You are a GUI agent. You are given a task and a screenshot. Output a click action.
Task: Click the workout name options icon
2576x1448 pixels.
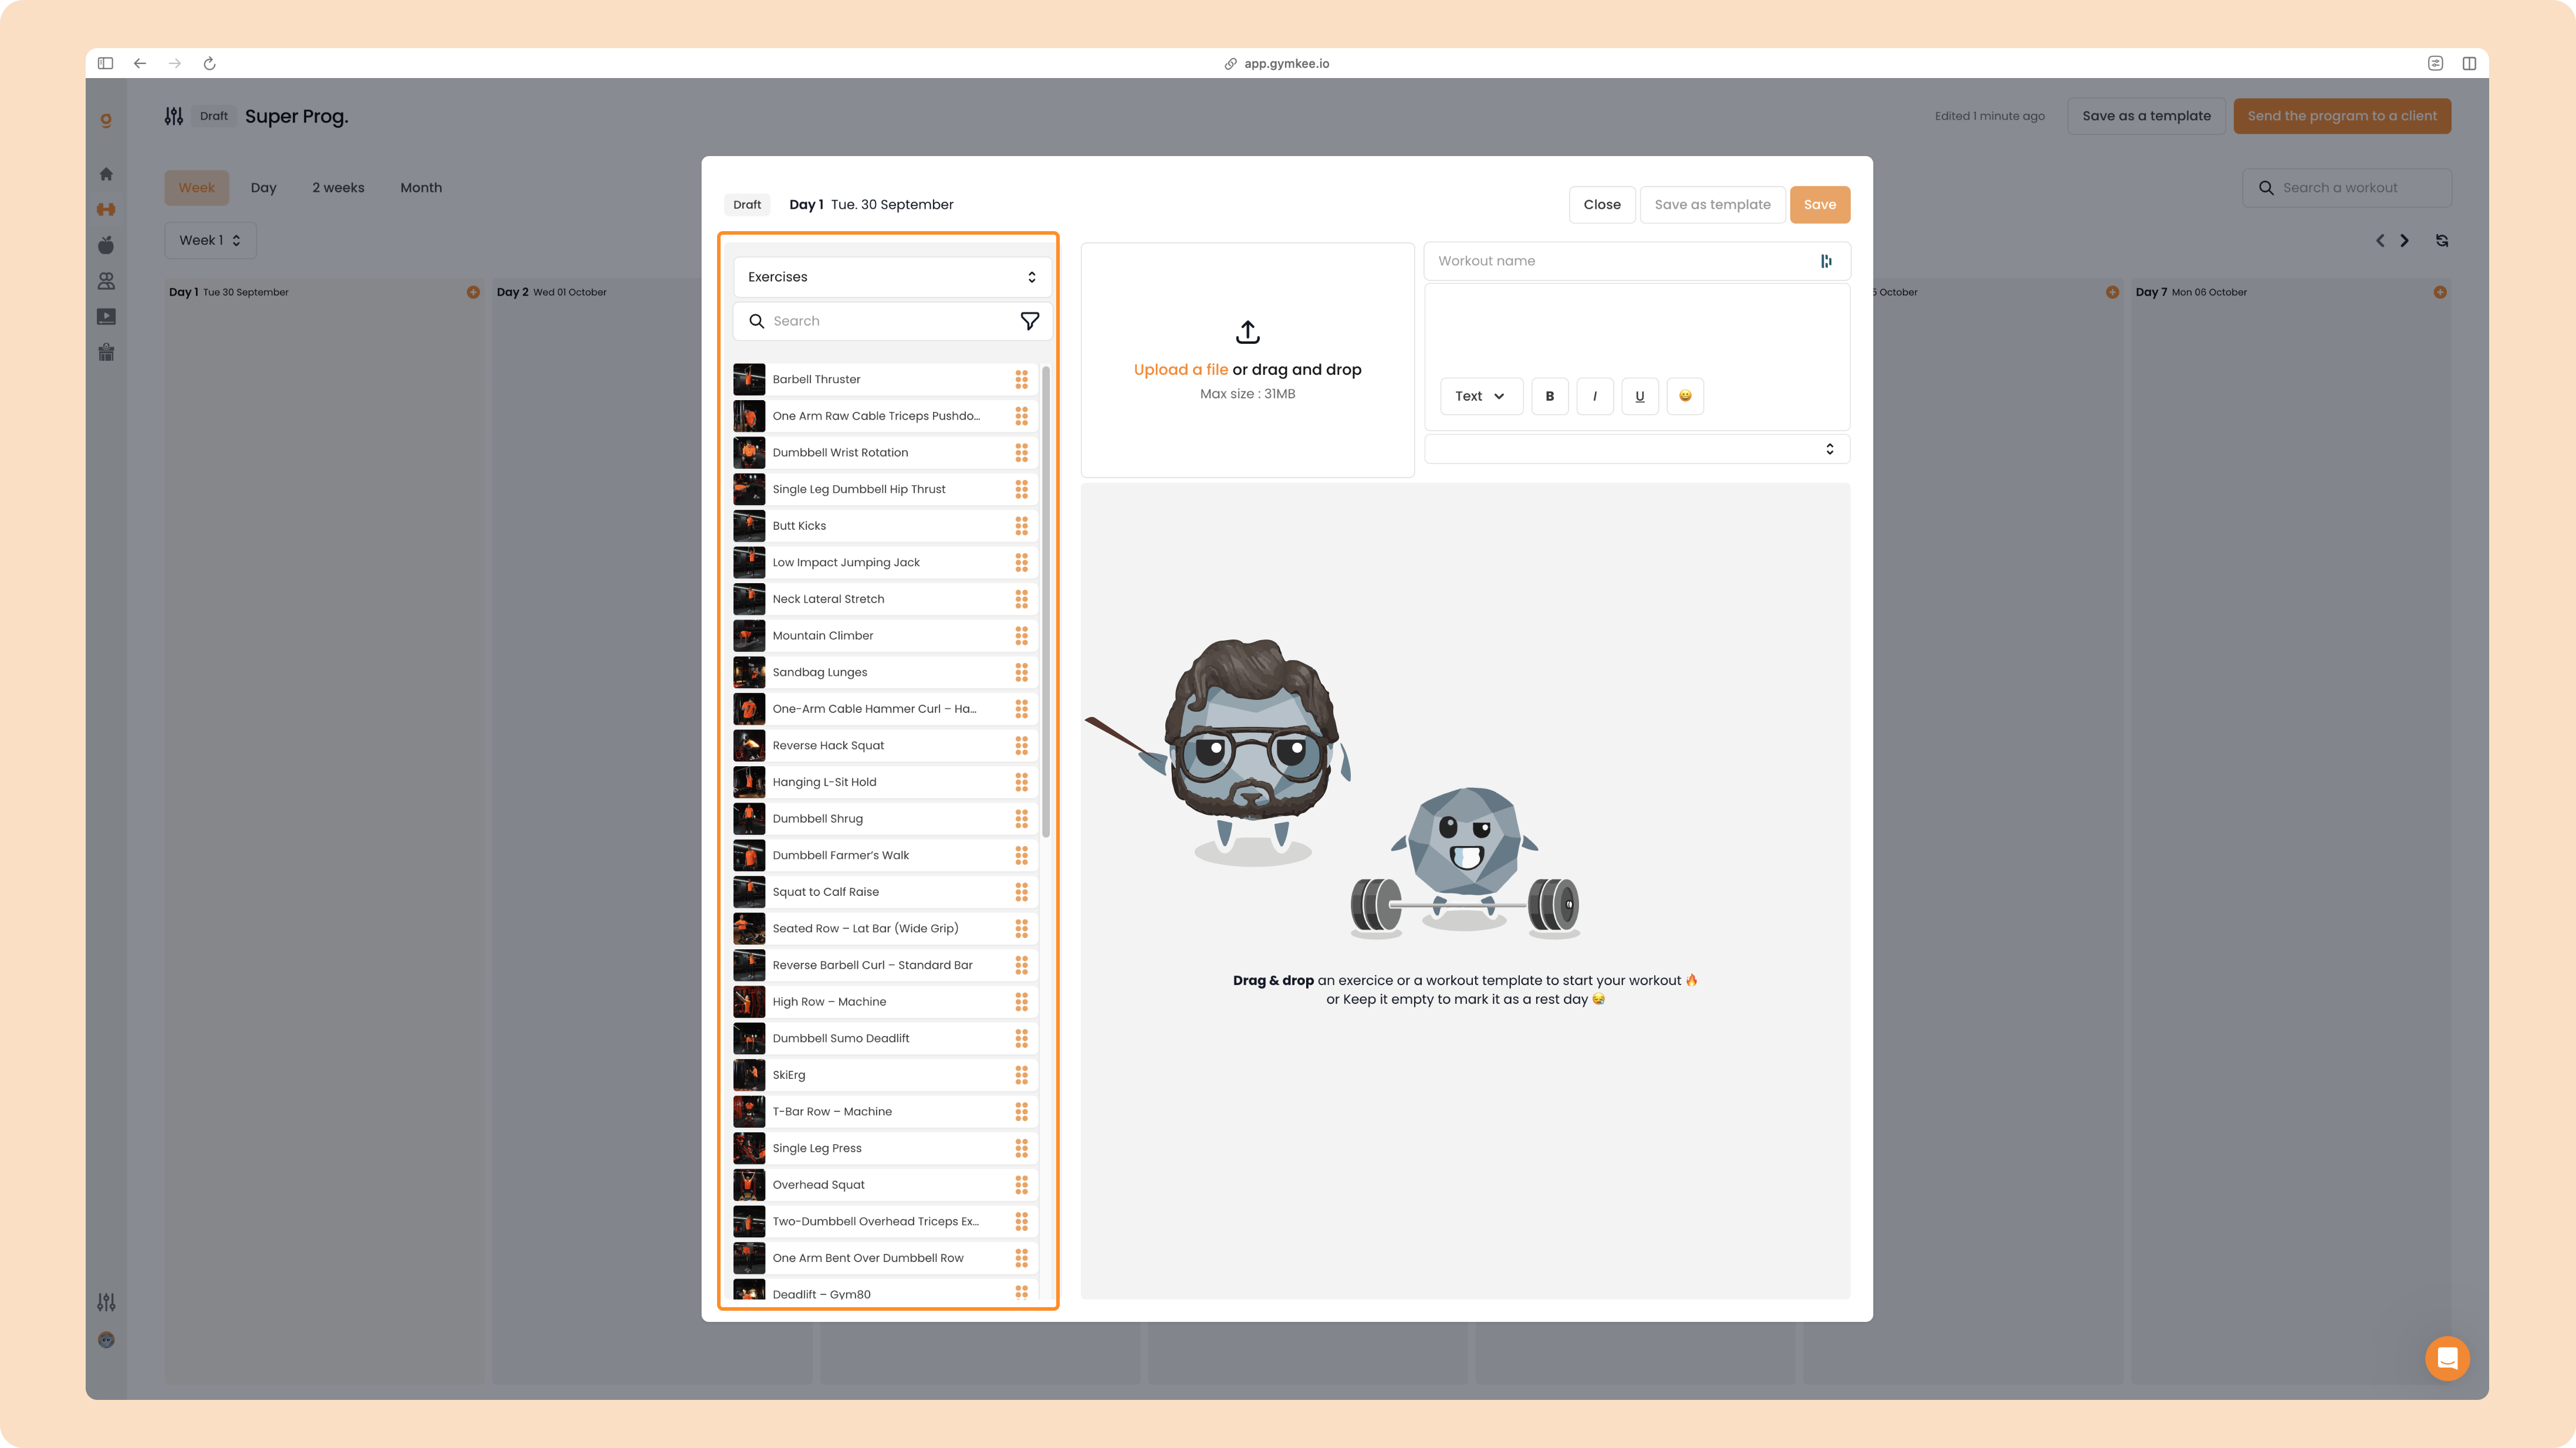(x=1826, y=261)
